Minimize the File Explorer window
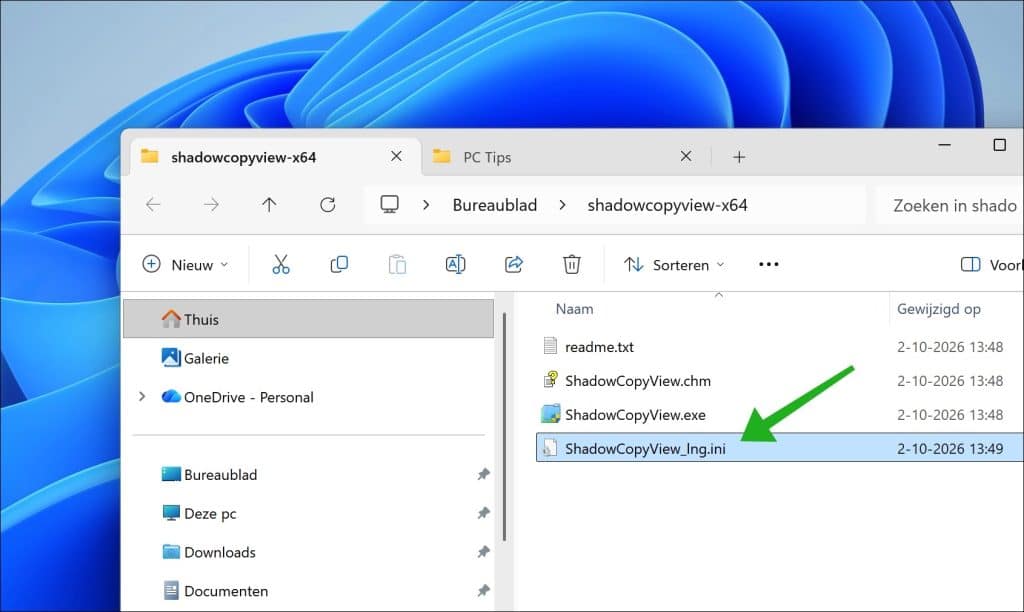The height and width of the screenshot is (612, 1024). 944,144
